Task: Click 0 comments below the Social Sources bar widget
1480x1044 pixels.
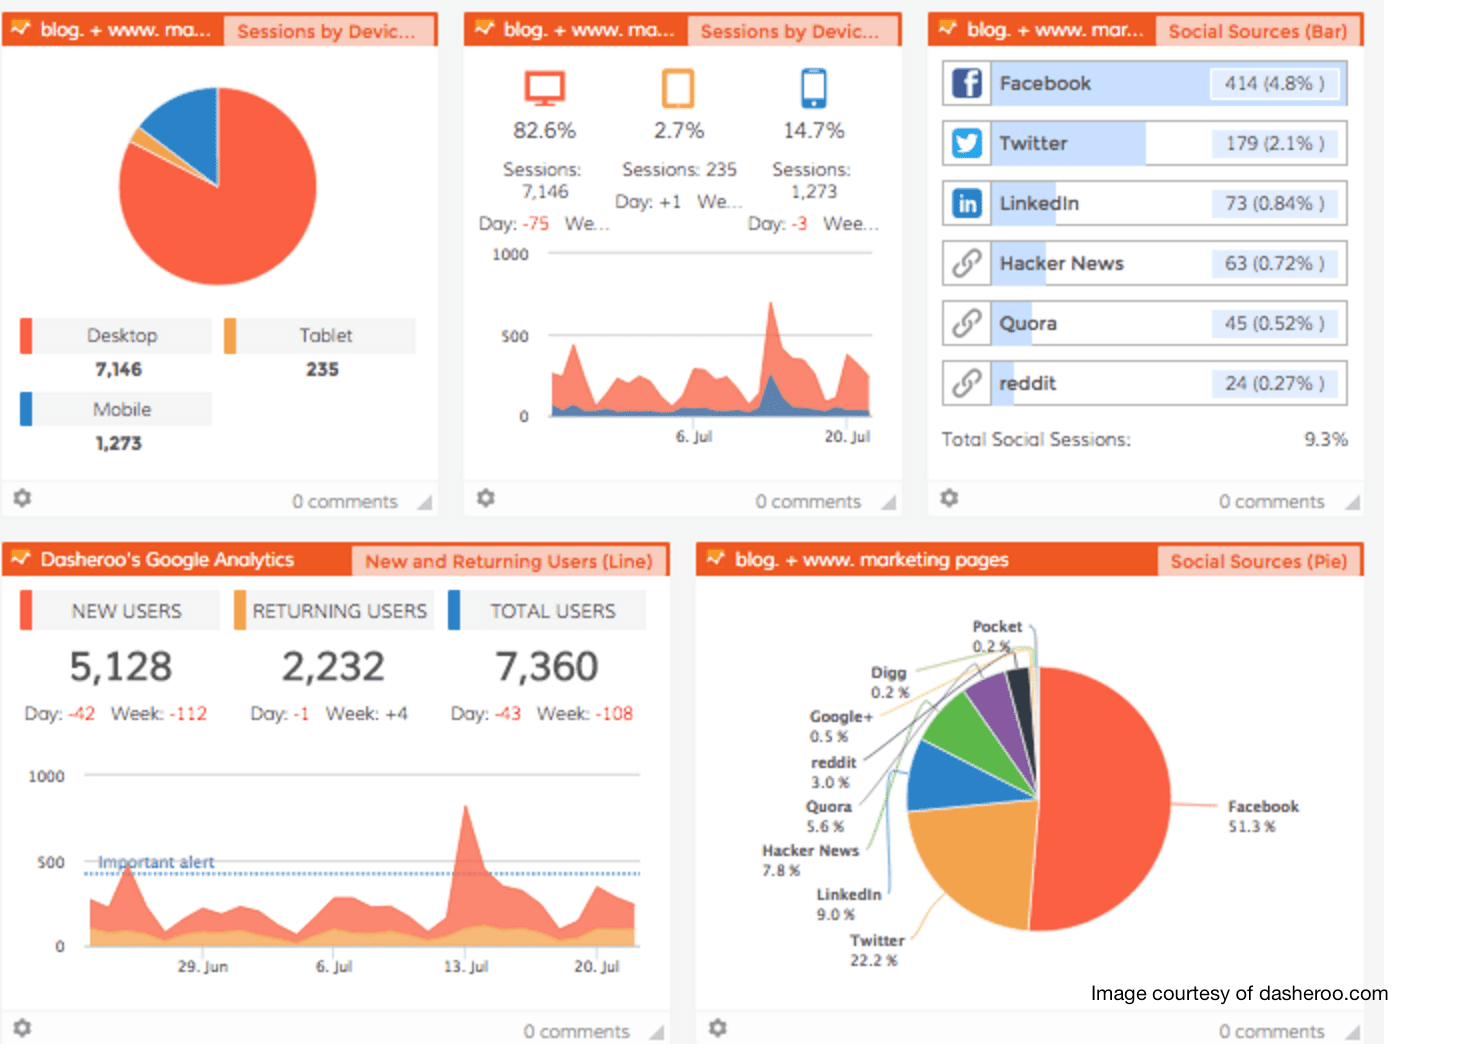Action: [1273, 501]
